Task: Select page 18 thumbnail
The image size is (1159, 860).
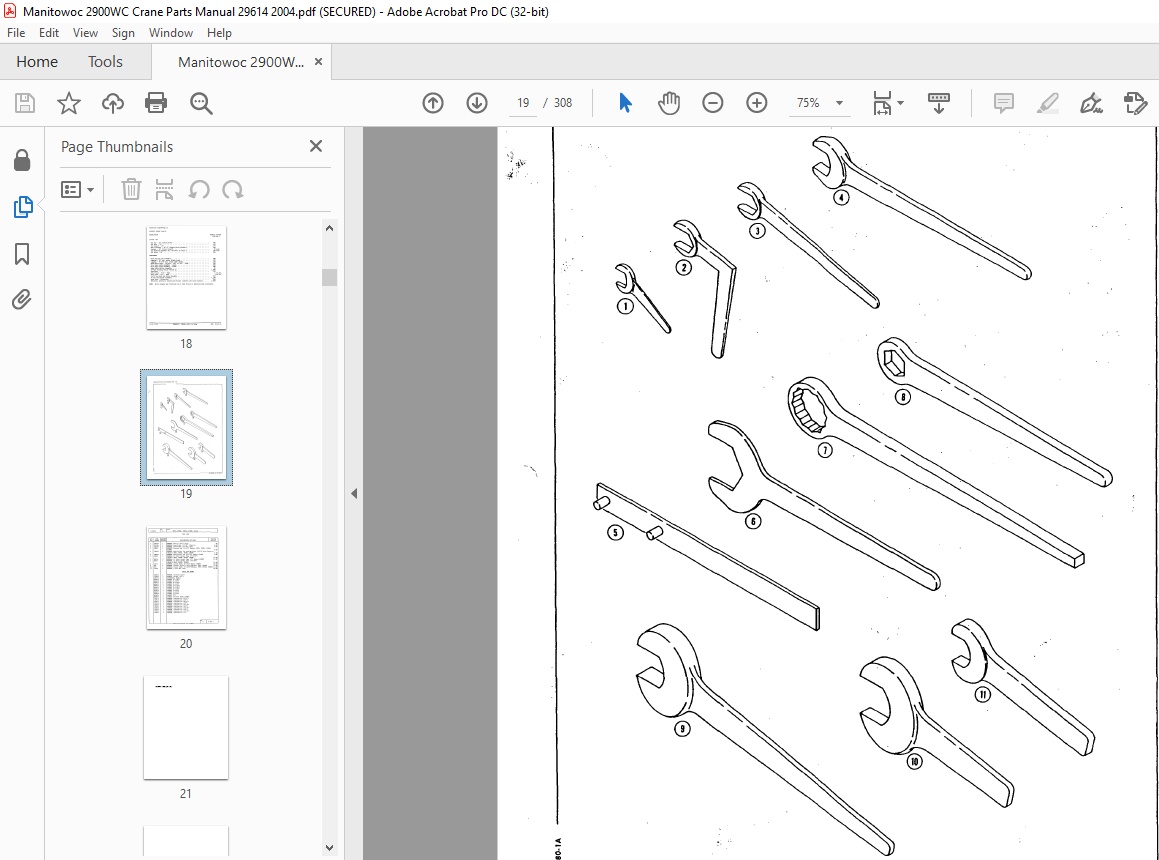Action: point(186,277)
